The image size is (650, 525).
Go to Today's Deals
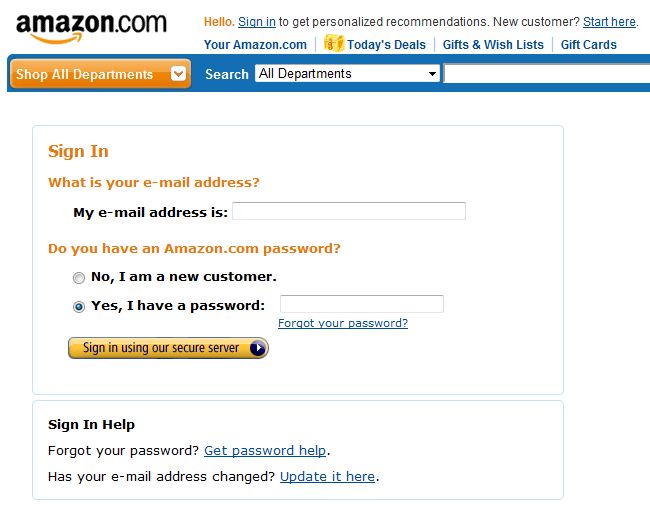coord(386,45)
